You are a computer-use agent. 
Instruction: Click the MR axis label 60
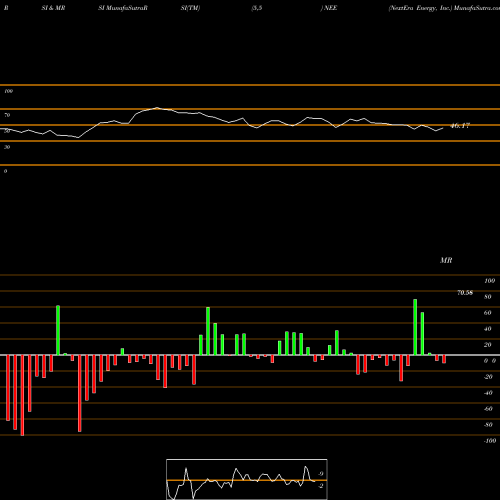[488, 313]
